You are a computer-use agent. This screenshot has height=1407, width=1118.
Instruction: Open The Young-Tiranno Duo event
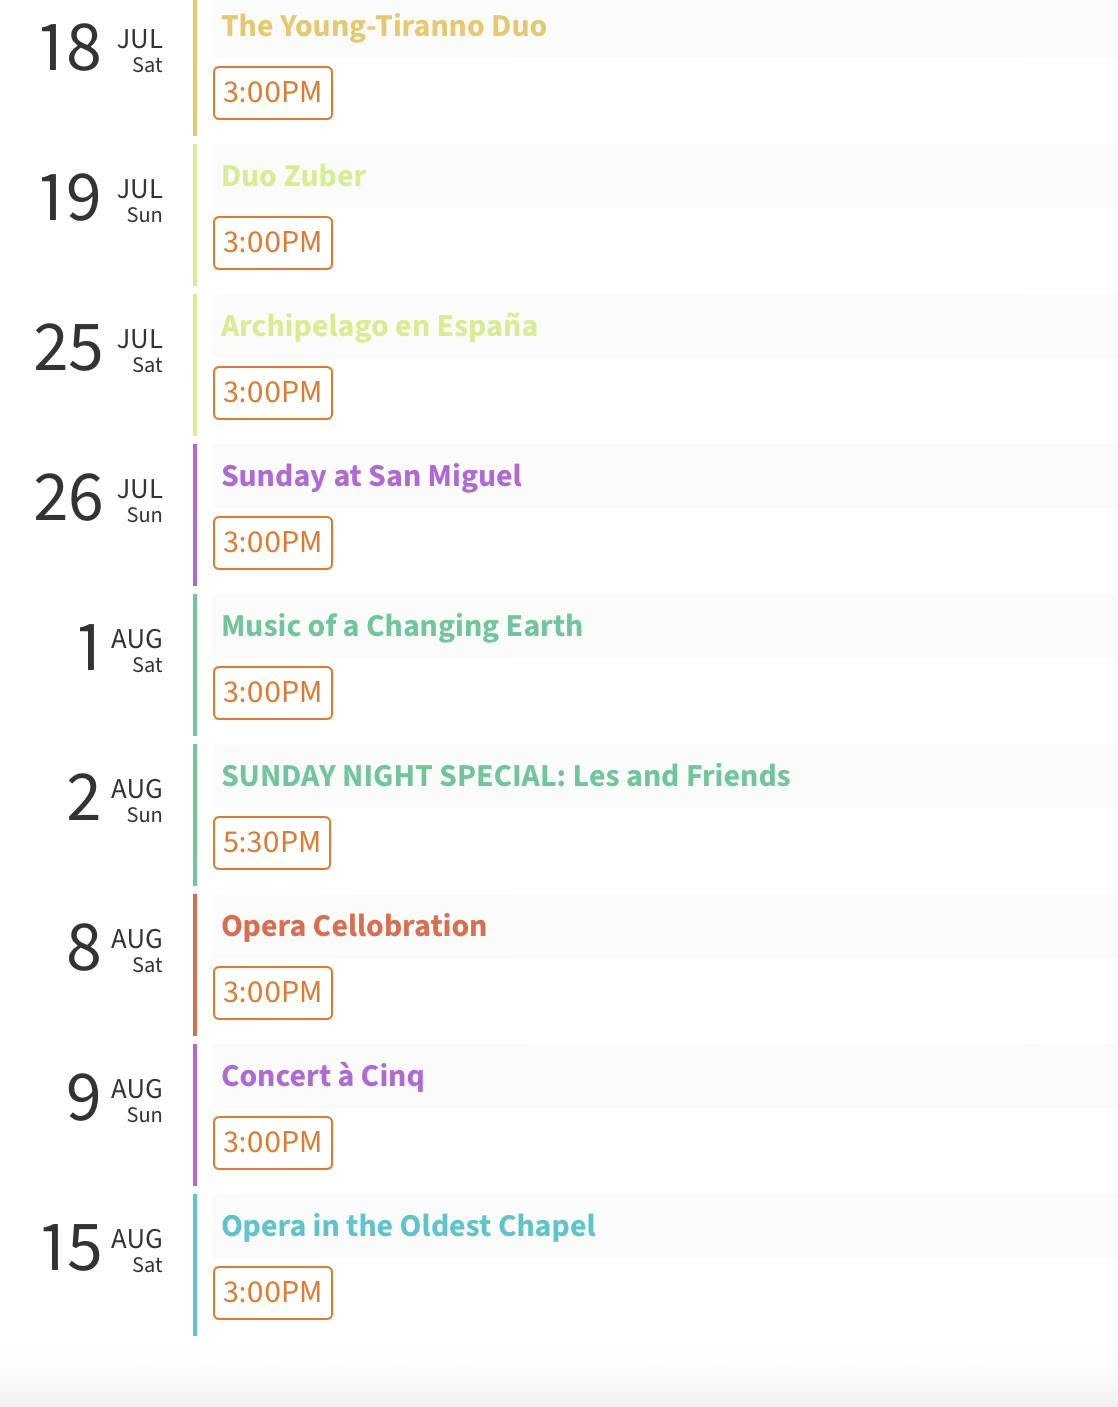(384, 26)
